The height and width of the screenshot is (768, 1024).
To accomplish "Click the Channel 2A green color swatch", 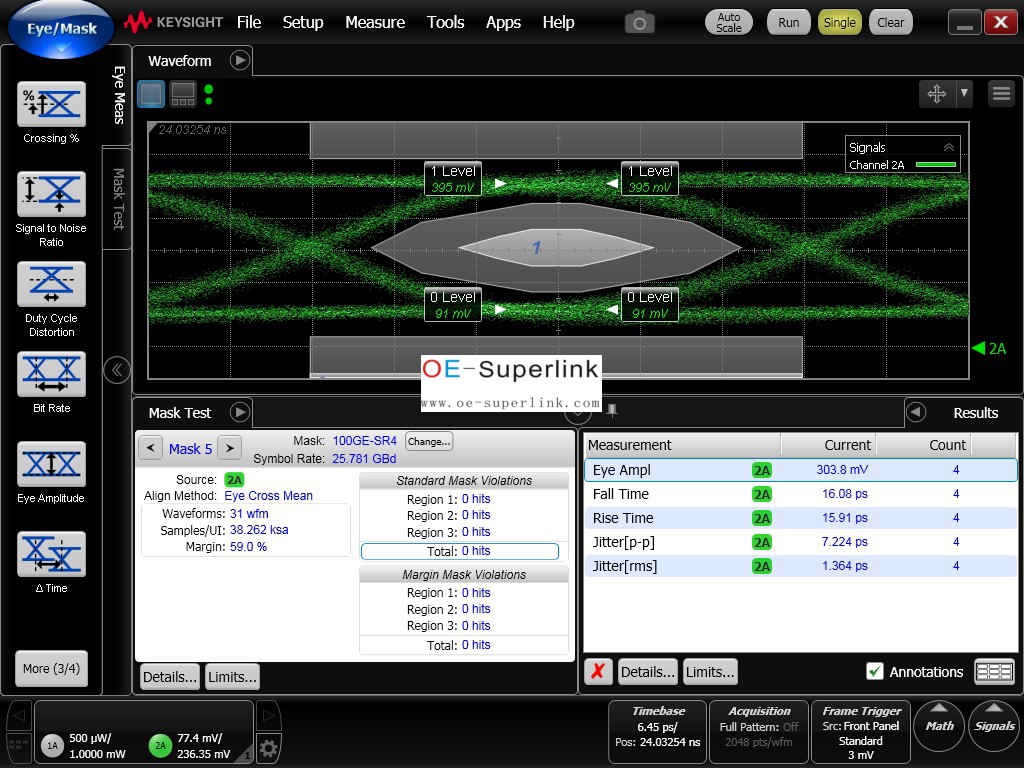I will [x=936, y=165].
